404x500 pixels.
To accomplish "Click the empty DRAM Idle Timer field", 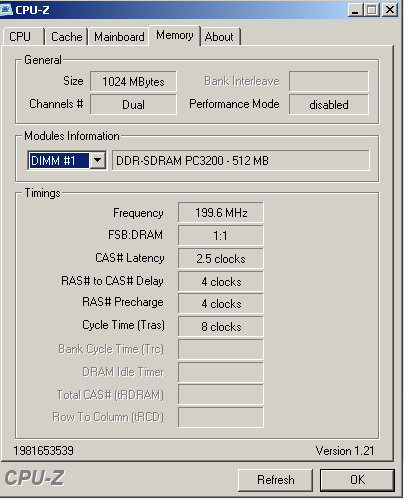I will click(221, 372).
